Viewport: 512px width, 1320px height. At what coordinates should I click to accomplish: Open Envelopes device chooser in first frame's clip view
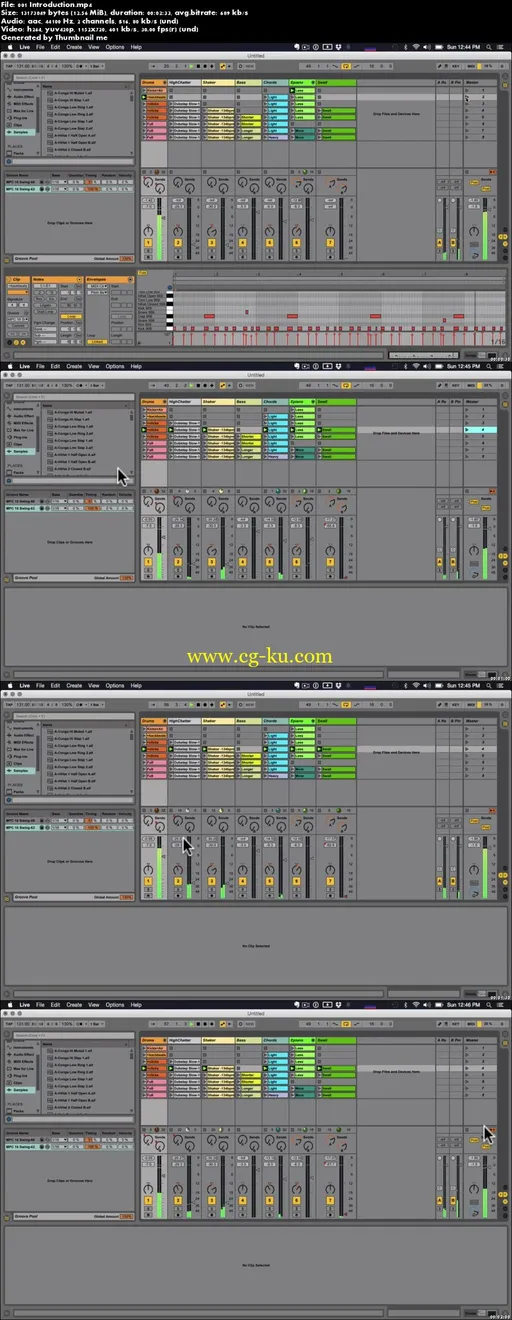pyautogui.click(x=96, y=285)
